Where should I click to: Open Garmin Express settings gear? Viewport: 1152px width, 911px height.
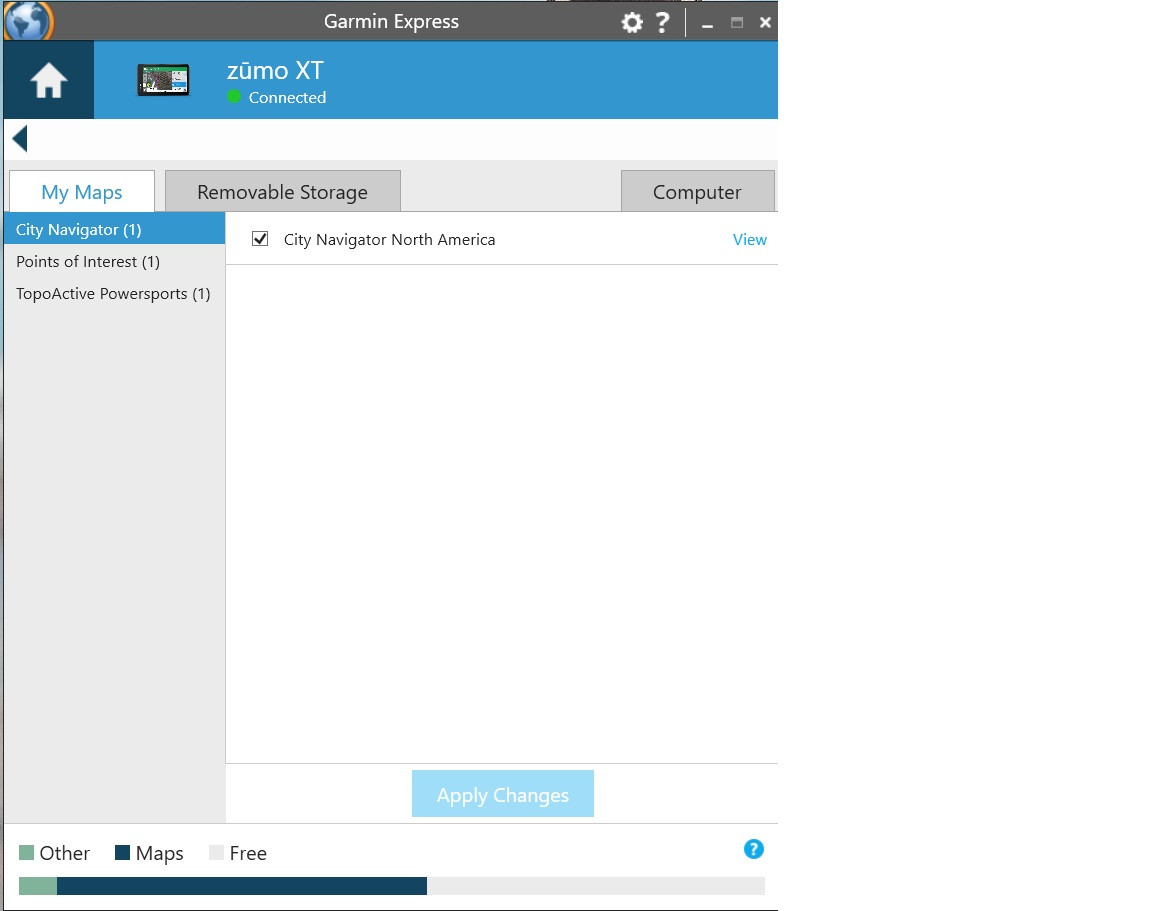(x=632, y=23)
